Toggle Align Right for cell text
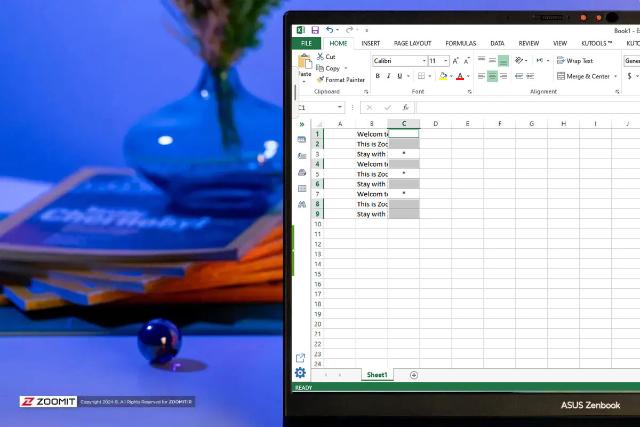 click(504, 76)
